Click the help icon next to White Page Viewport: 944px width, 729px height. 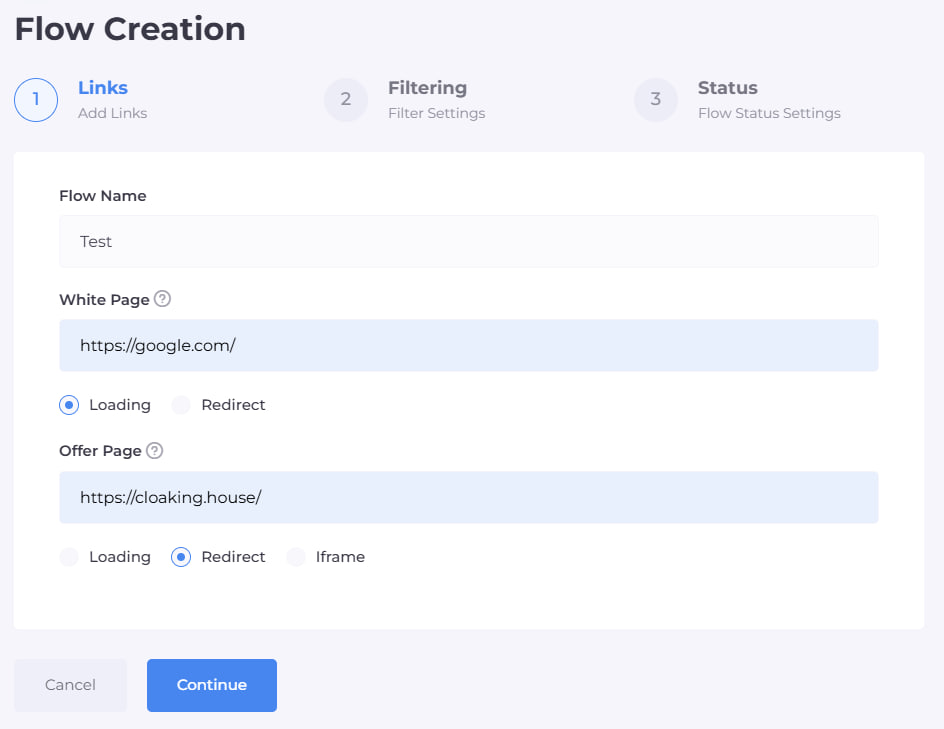tap(163, 299)
